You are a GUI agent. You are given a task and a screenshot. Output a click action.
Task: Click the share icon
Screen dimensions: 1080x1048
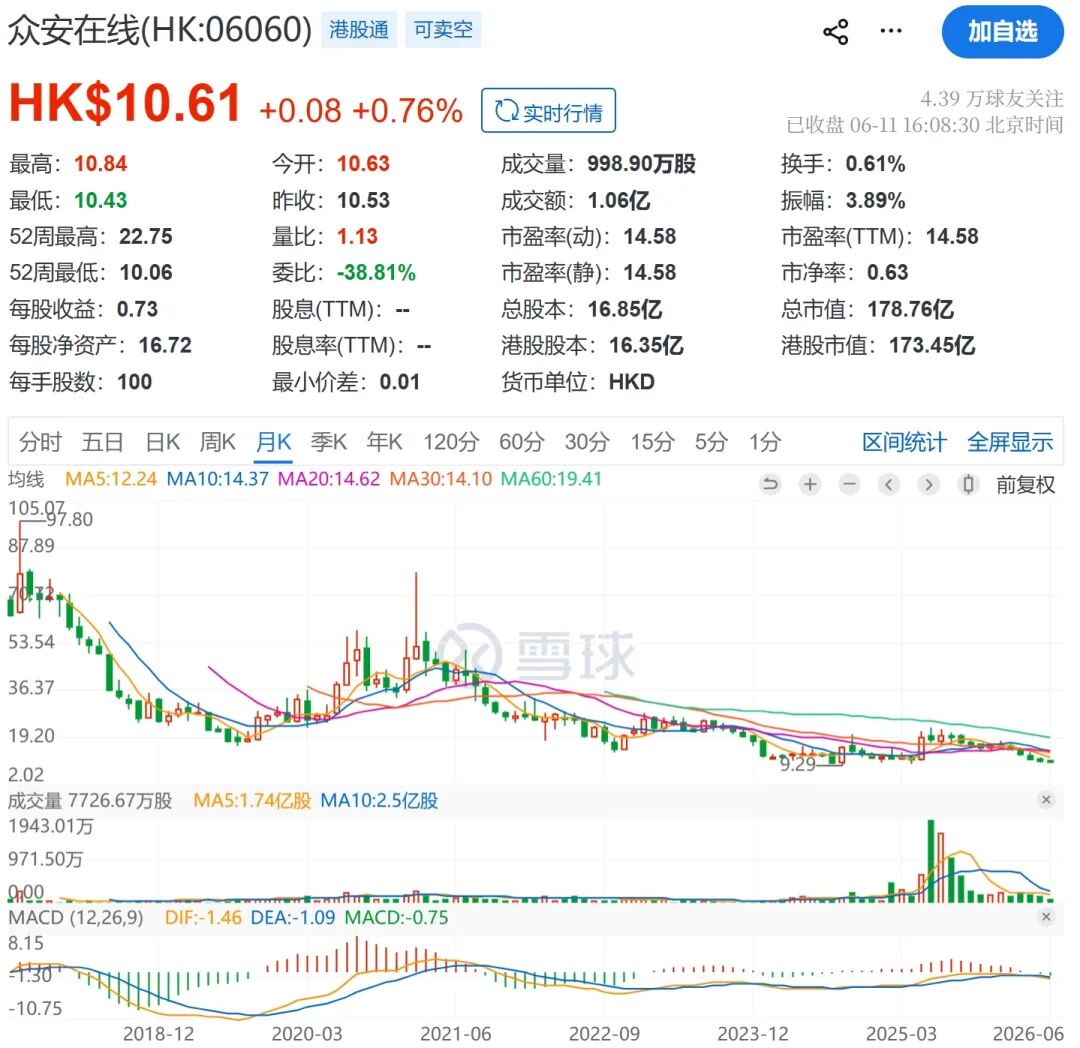point(835,32)
